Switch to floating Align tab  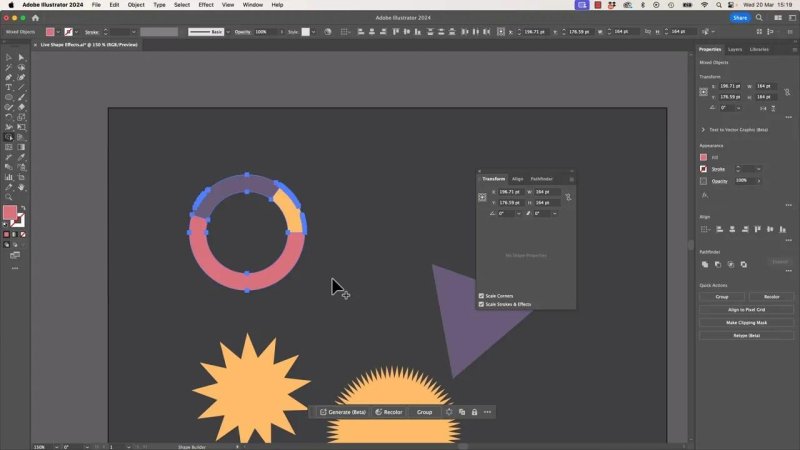coord(517,179)
